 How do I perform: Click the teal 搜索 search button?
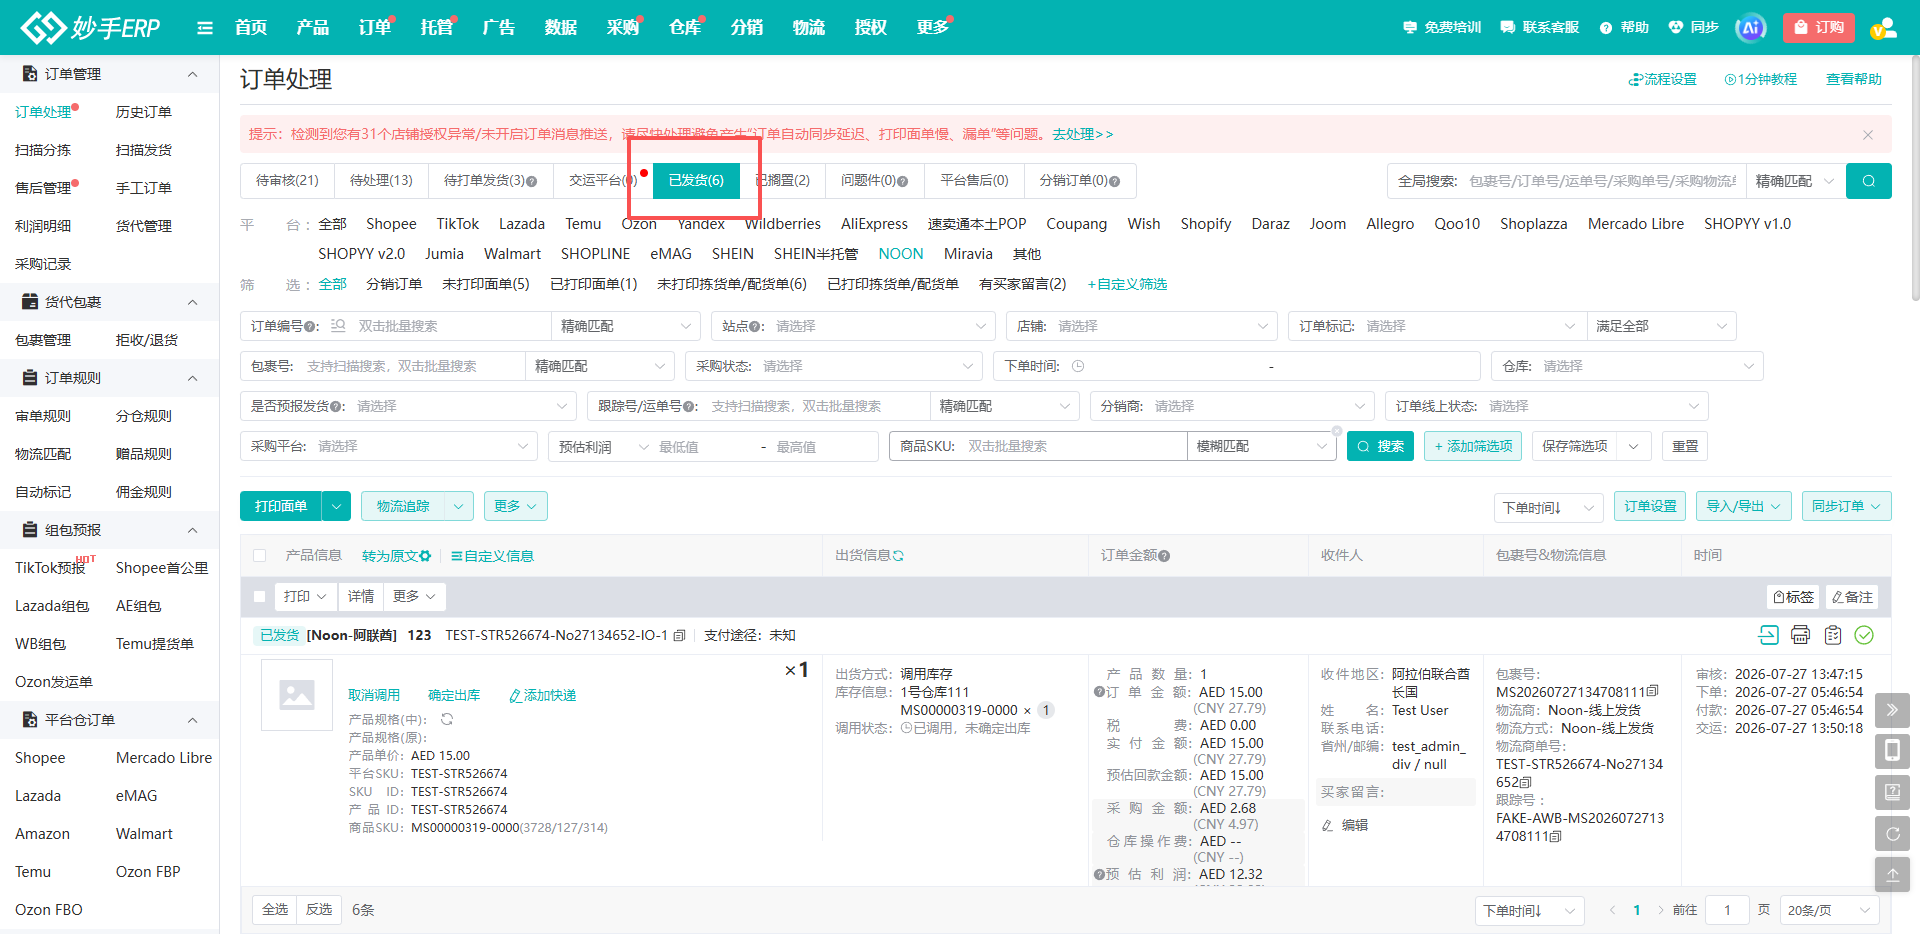tap(1380, 447)
